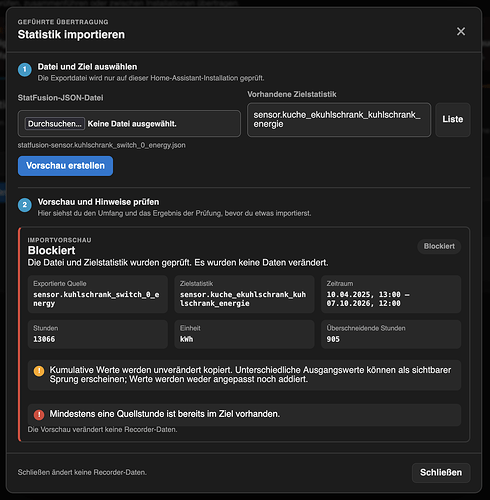Viewport: 490px width, 500px height.
Task: Click heading 'Vorschau und Hinweise prüfen'
Action: pyautogui.click(x=98, y=202)
